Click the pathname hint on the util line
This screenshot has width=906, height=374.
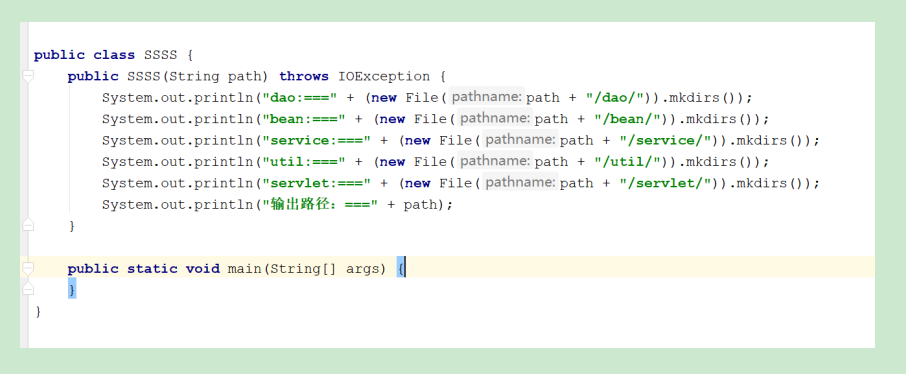[x=495, y=161]
